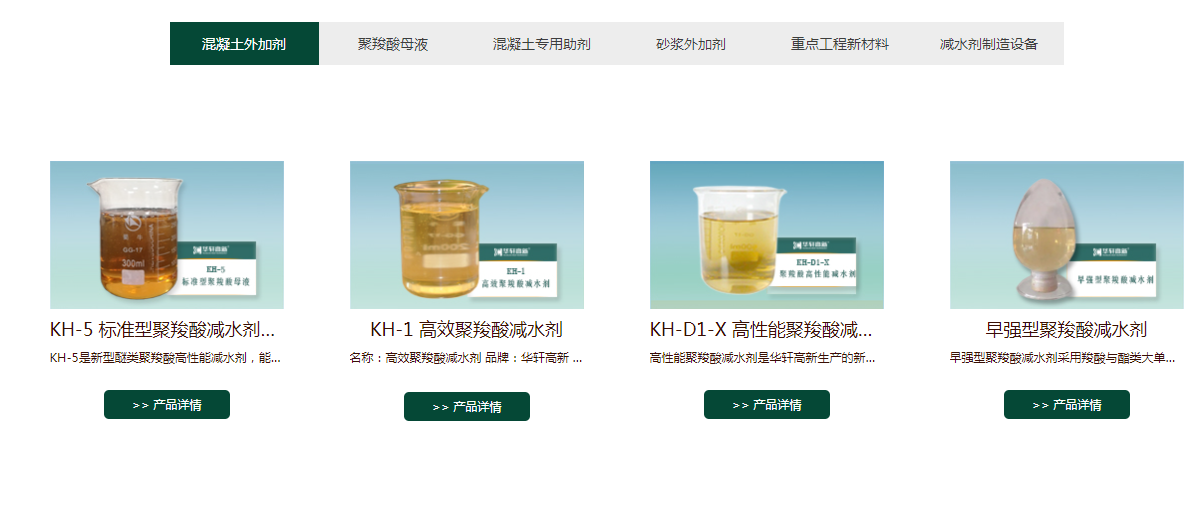Switch to the 聚羧酸母液 tab
The image size is (1202, 523).
click(x=393, y=44)
